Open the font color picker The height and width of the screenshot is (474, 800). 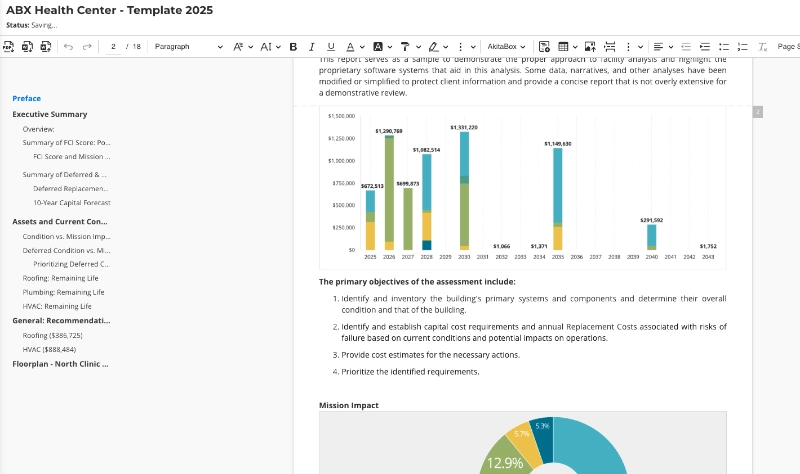[350, 46]
